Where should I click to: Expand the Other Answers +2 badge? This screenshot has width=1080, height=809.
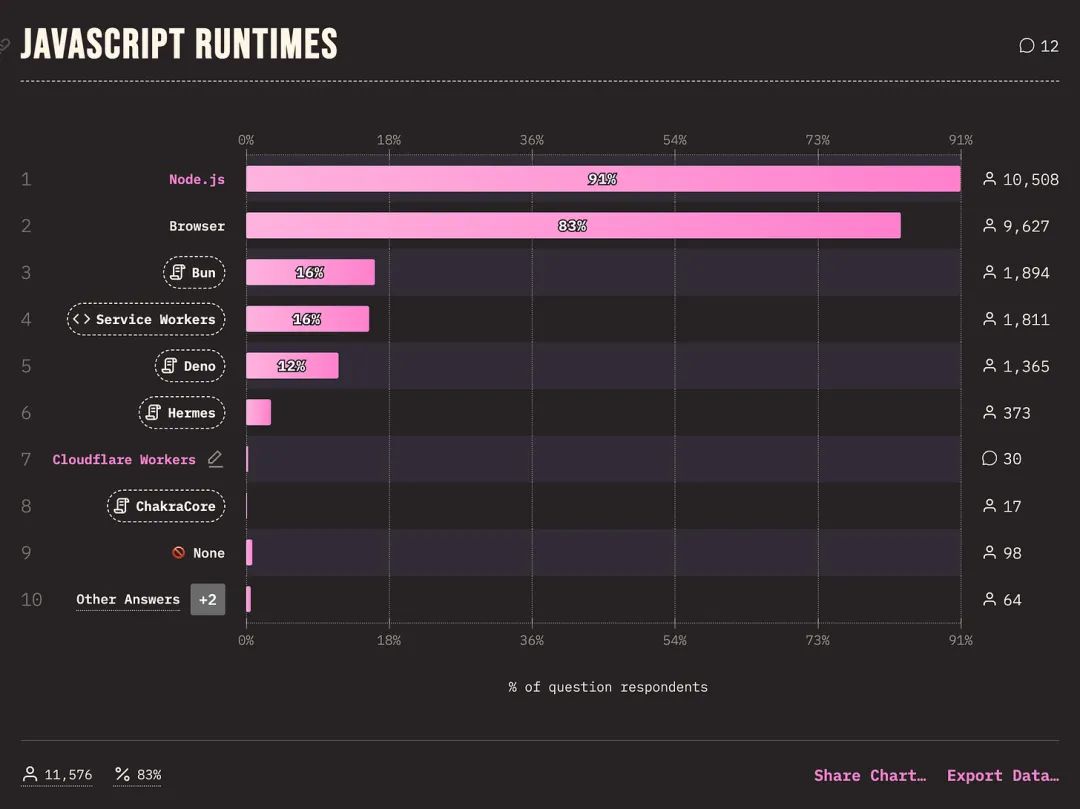[208, 600]
